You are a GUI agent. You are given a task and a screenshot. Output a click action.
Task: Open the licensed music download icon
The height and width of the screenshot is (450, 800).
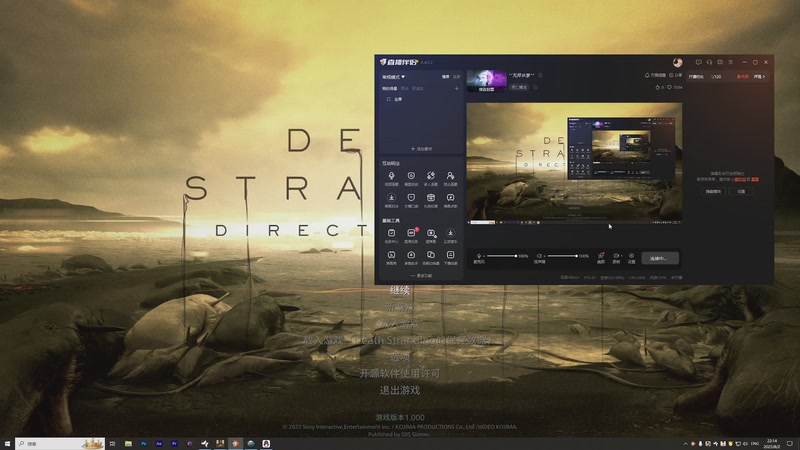click(451, 235)
